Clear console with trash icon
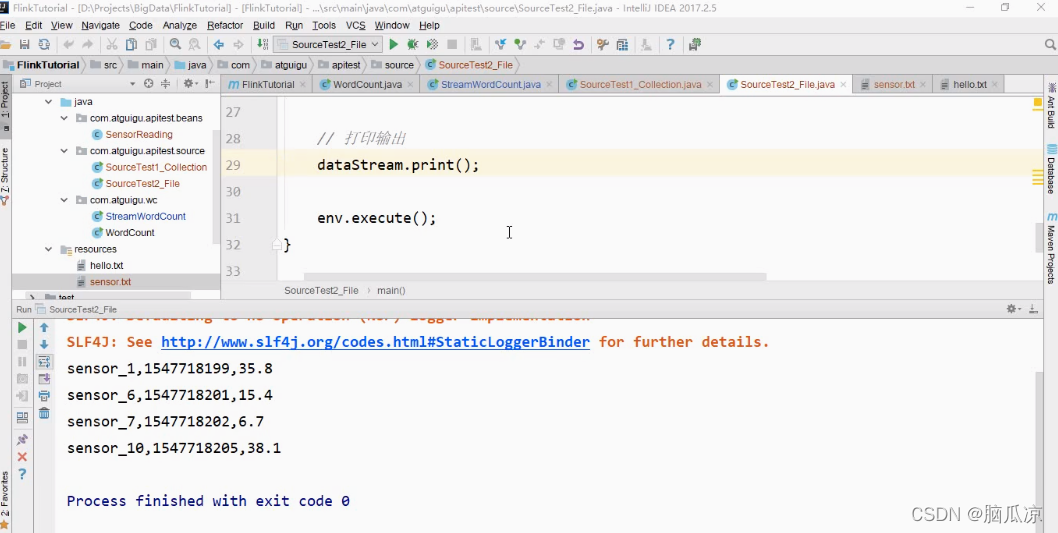Viewport: 1058px width, 533px height. (x=44, y=413)
